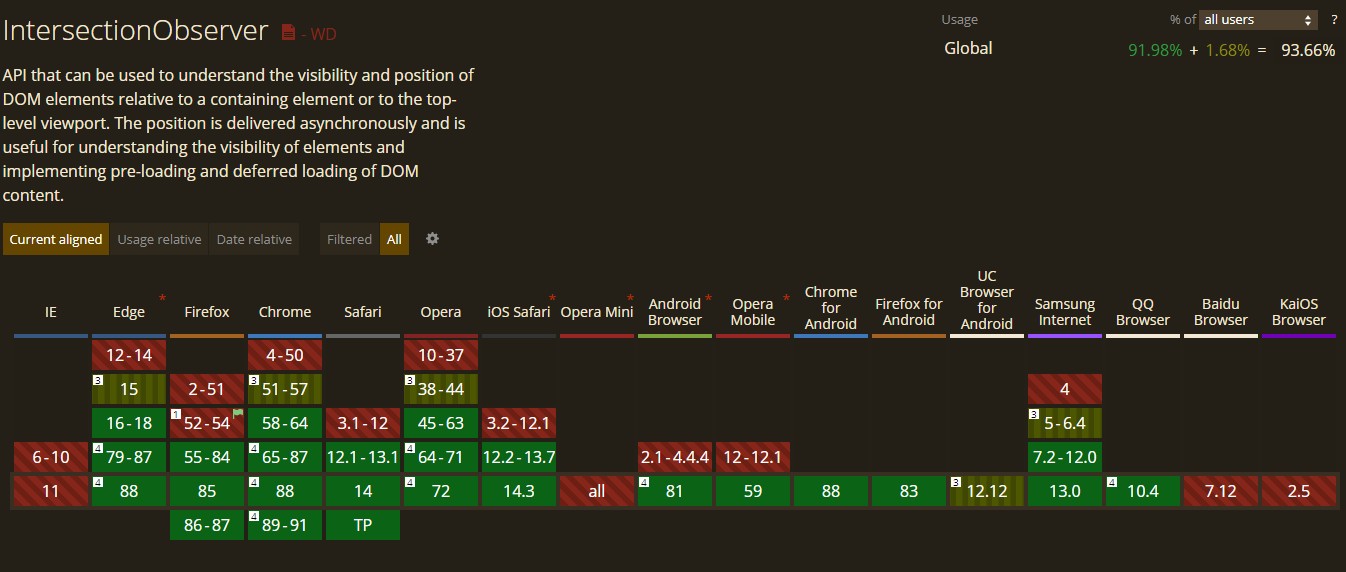Click the asterisk beside Edge header
This screenshot has width=1346, height=572.
point(162,299)
